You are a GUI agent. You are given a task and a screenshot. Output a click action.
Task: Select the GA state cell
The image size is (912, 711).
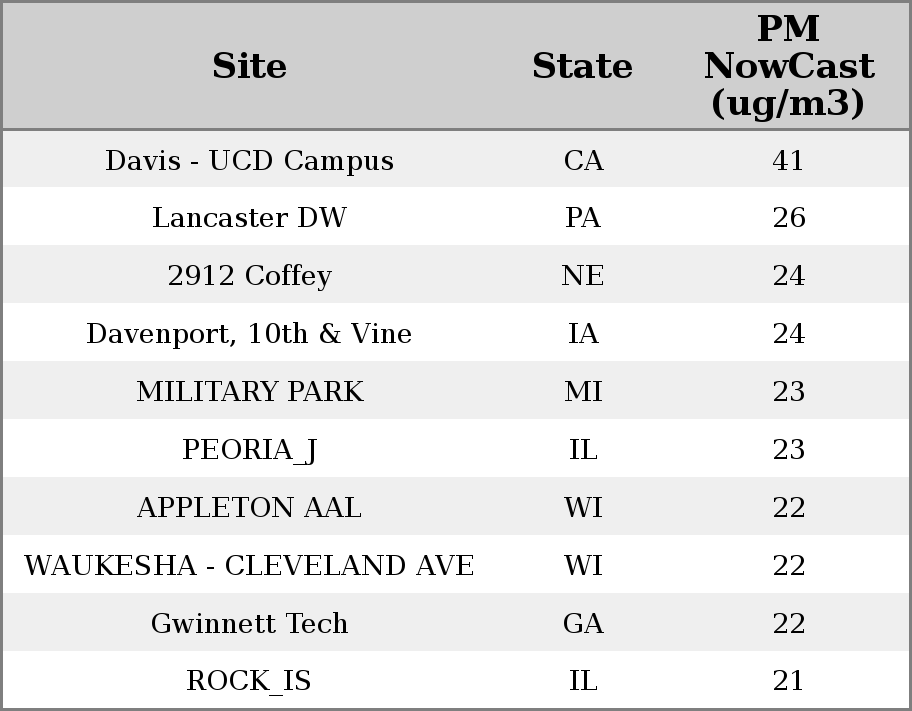pos(583,624)
